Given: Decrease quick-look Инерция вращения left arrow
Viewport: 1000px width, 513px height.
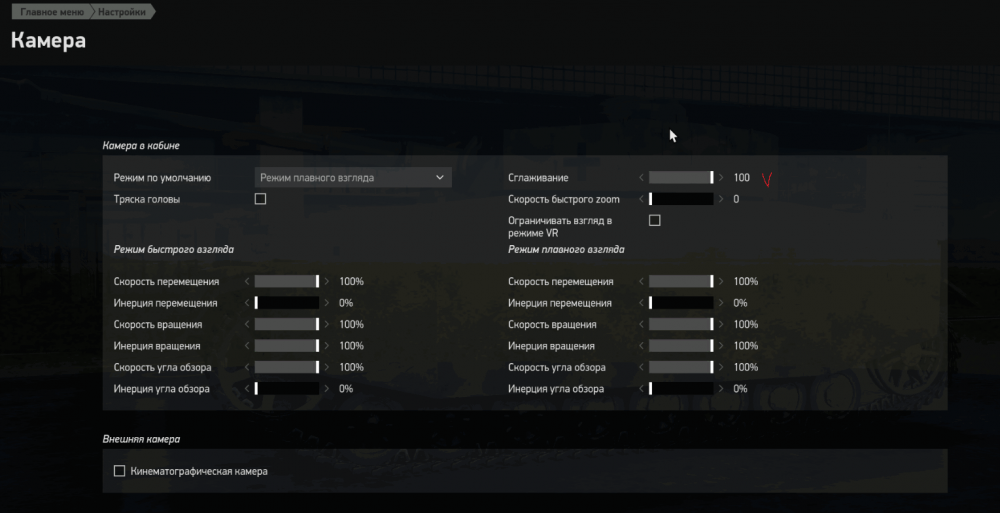Looking at the screenshot, I should (247, 346).
